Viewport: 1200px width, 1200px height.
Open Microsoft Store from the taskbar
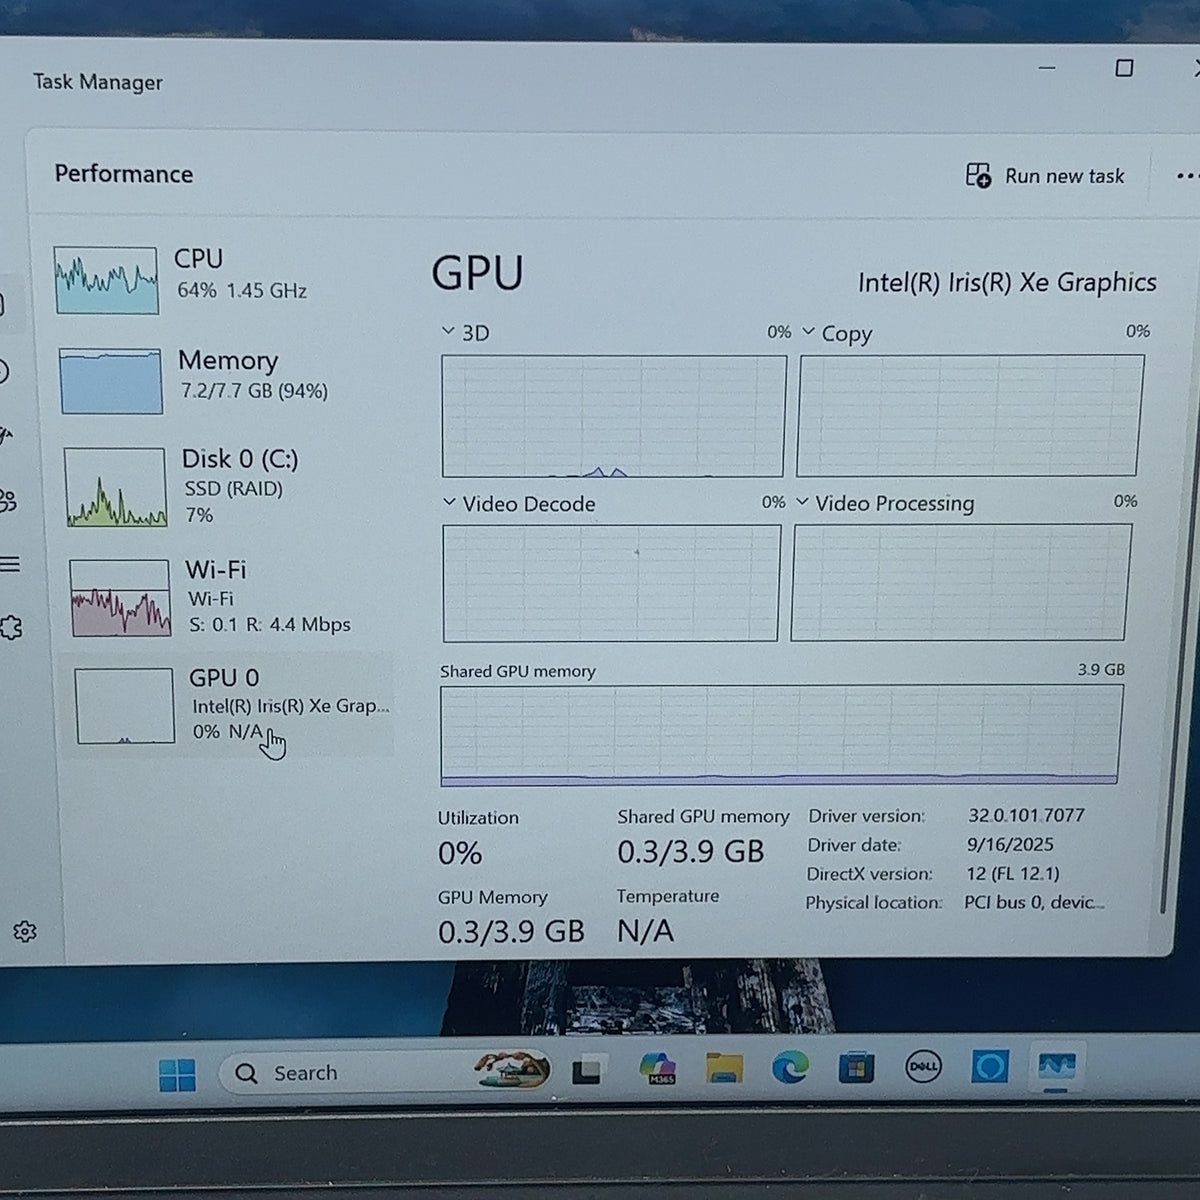(856, 1068)
